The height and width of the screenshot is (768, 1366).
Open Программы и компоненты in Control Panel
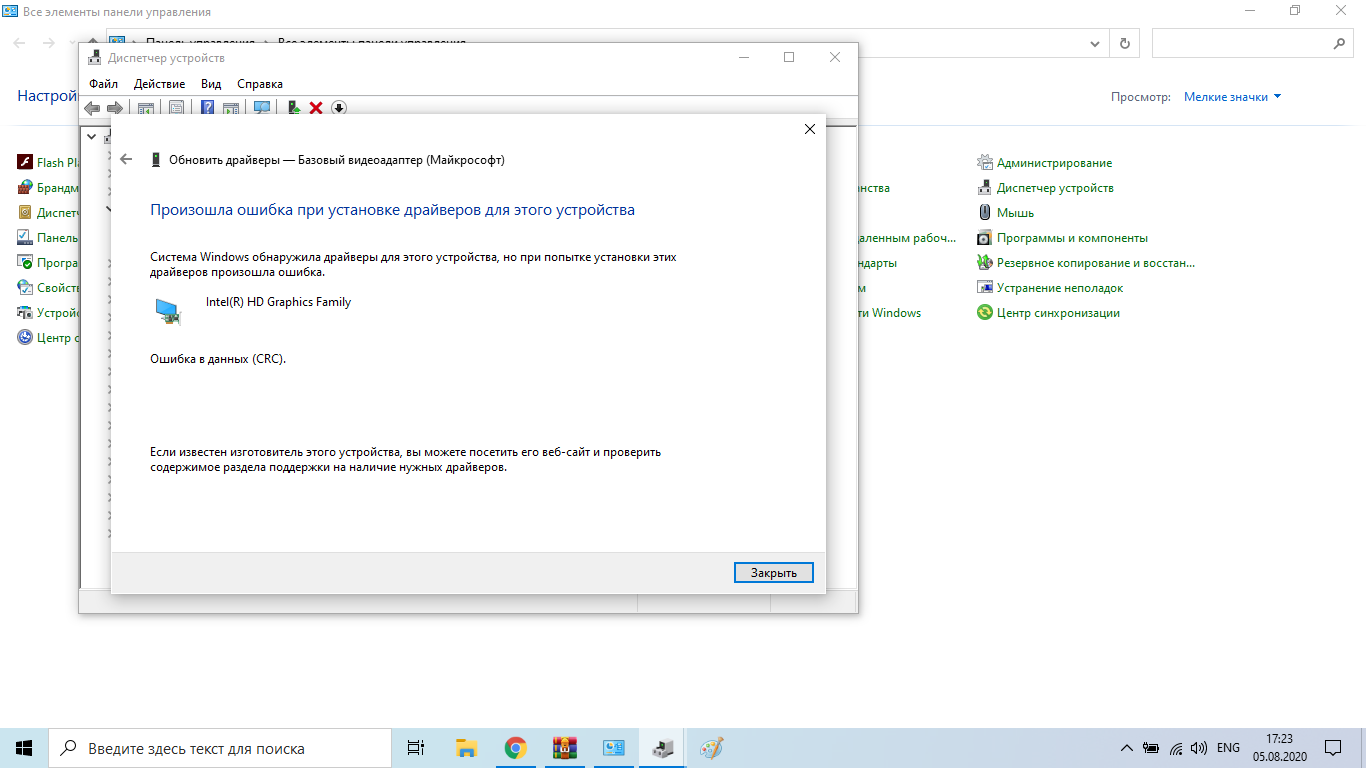[1072, 238]
